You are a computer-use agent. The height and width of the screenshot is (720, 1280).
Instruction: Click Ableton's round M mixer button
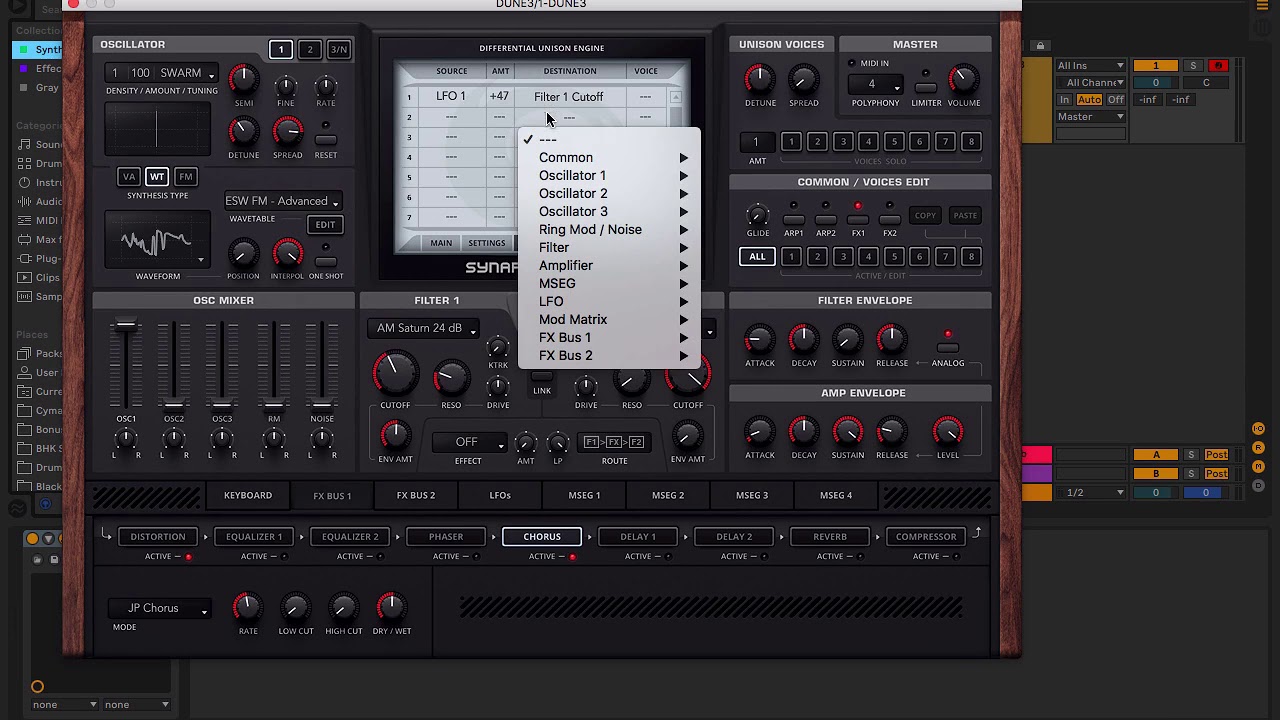coord(1258,467)
